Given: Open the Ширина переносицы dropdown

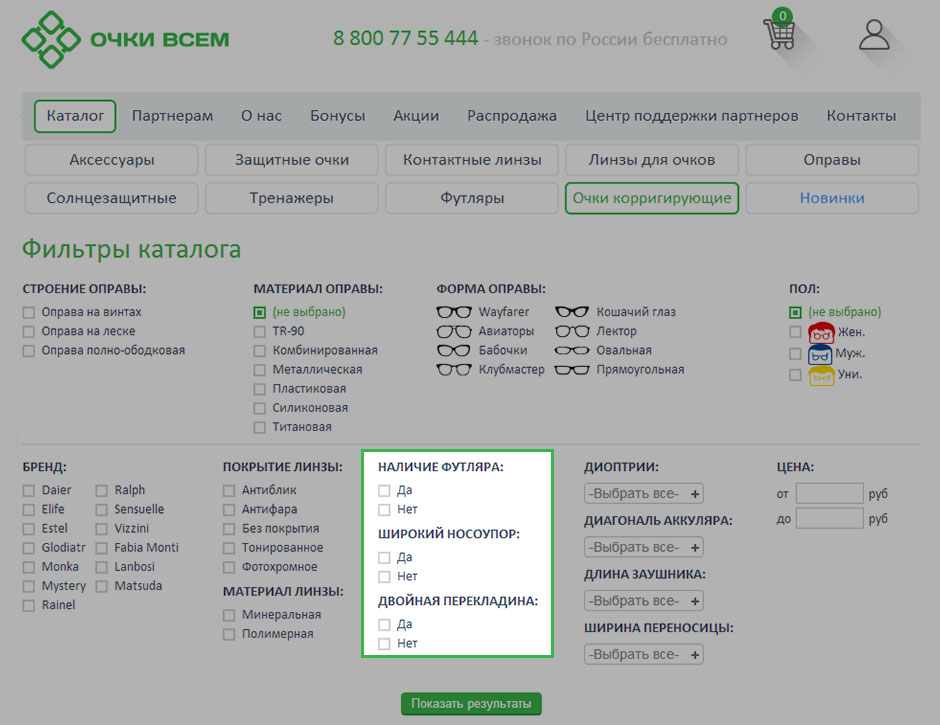Looking at the screenshot, I should pyautogui.click(x=643, y=655).
